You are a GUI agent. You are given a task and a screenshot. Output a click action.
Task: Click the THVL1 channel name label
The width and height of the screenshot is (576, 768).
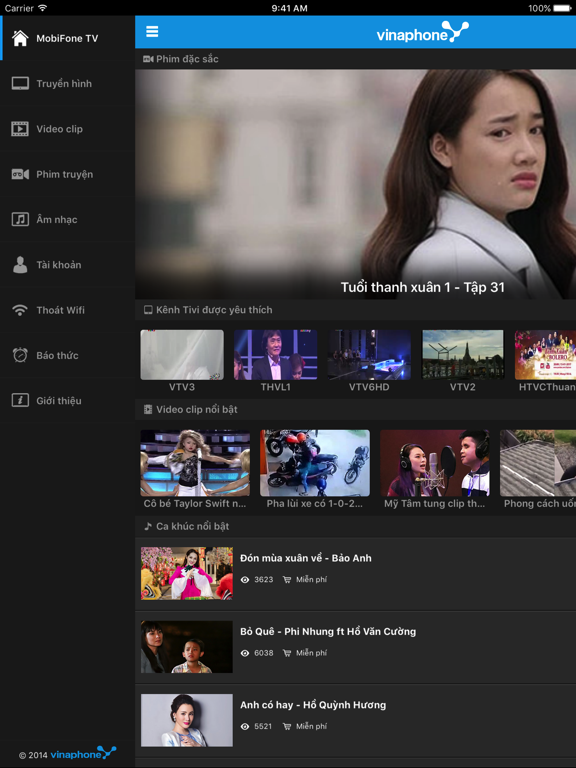click(x=275, y=387)
